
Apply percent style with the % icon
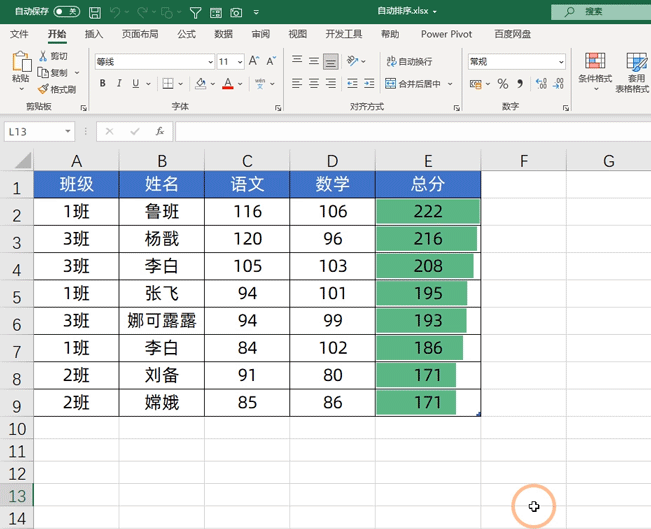503,84
